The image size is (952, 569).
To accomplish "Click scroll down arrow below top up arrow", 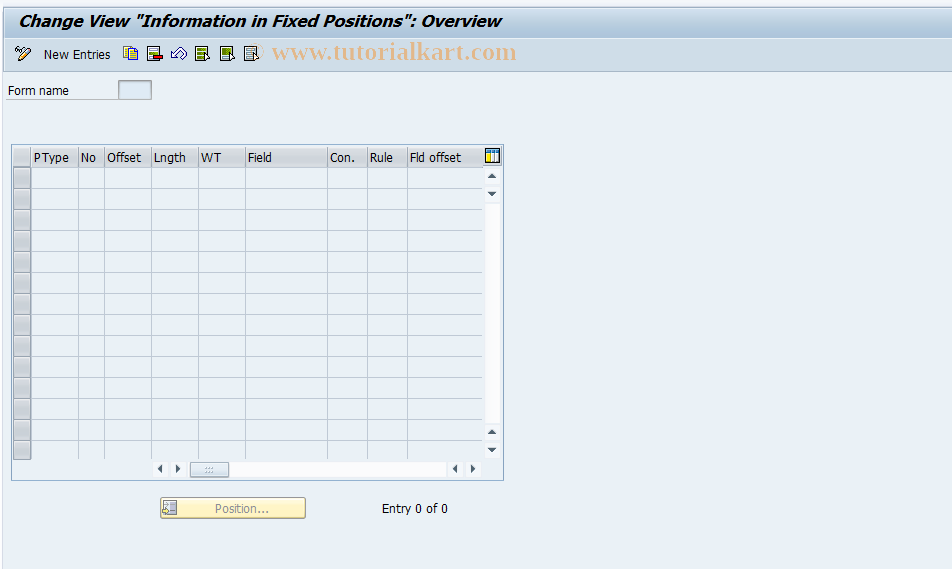I will [492, 194].
